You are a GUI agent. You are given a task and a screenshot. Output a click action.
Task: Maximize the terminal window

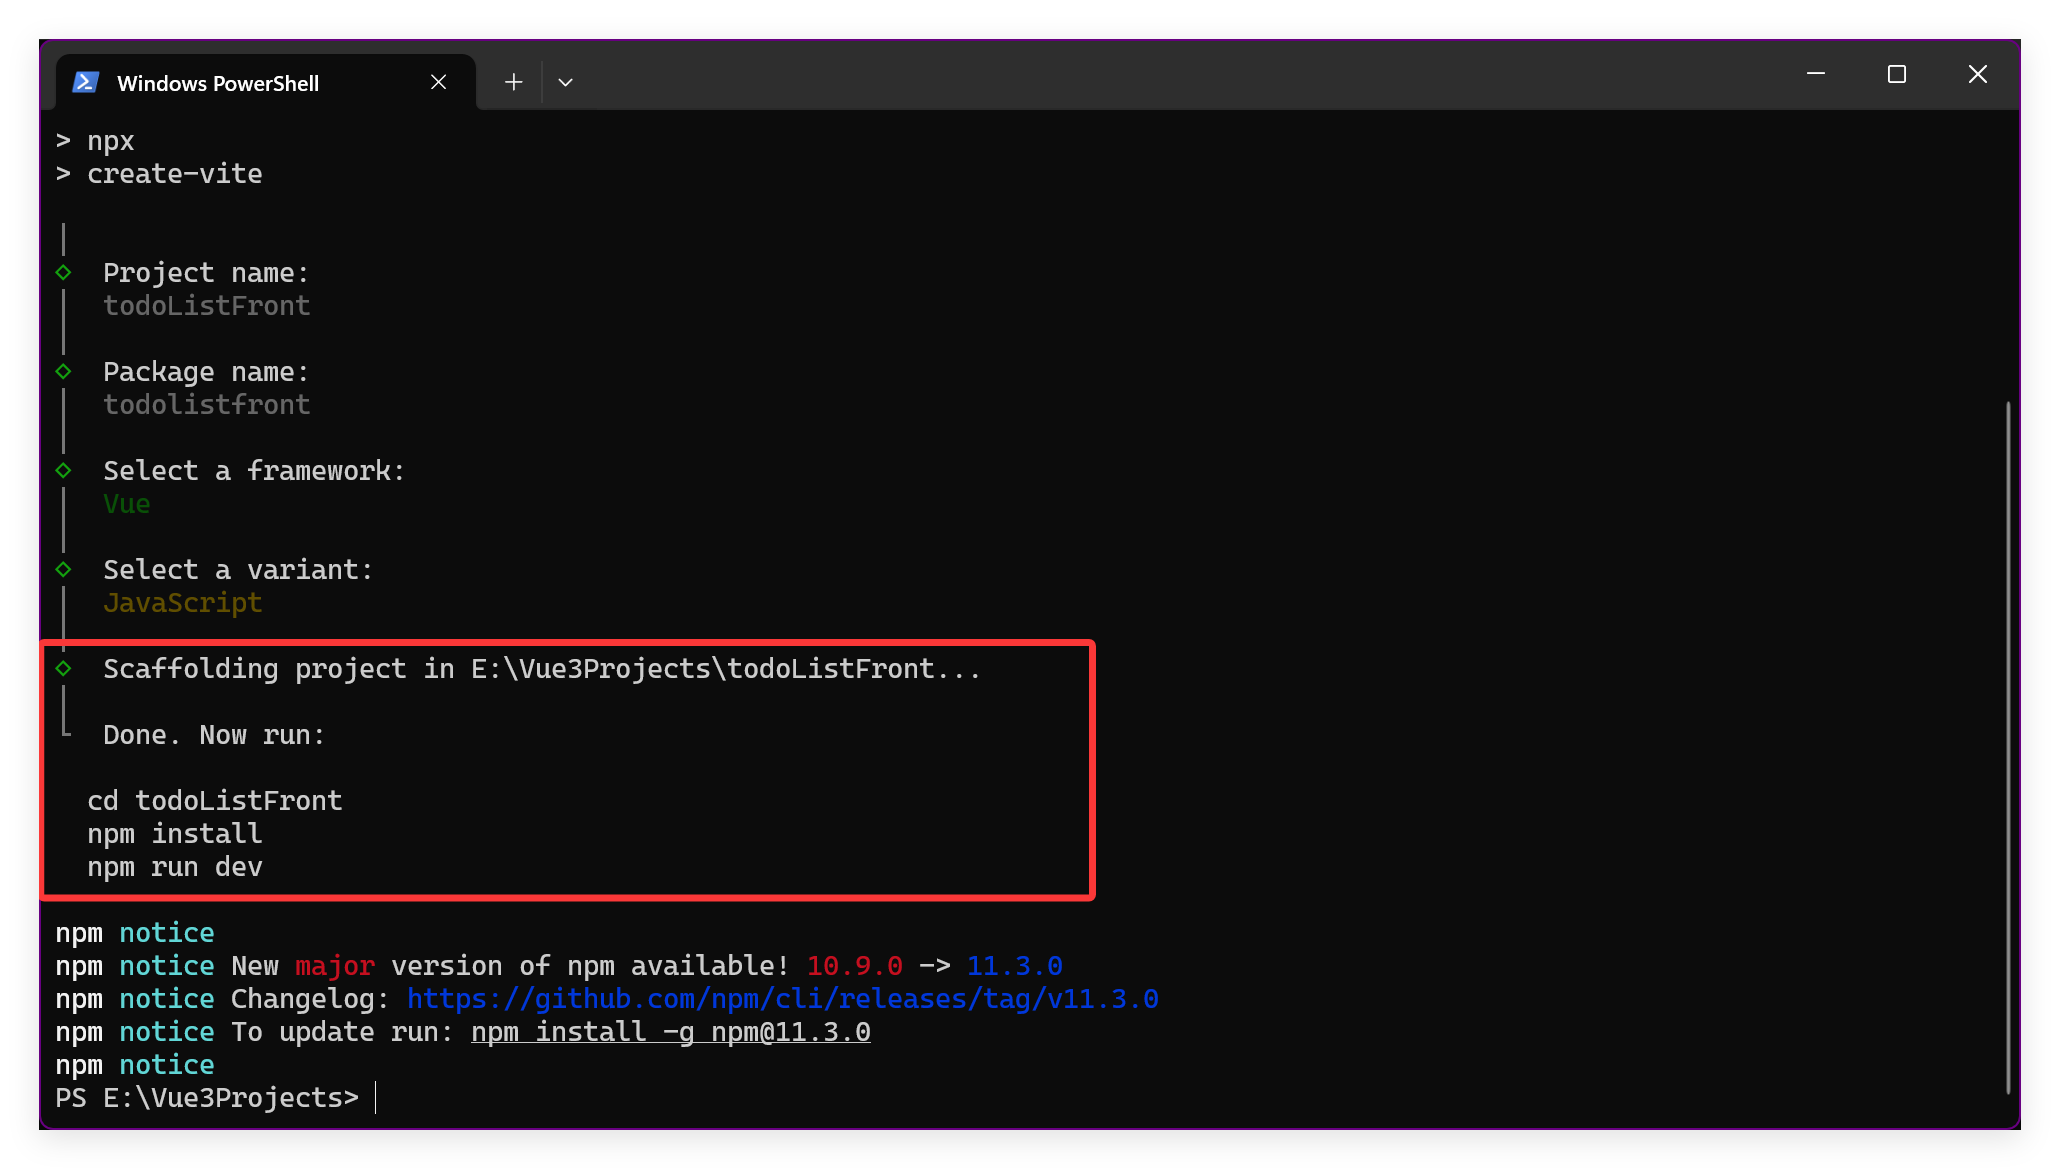(x=1897, y=74)
